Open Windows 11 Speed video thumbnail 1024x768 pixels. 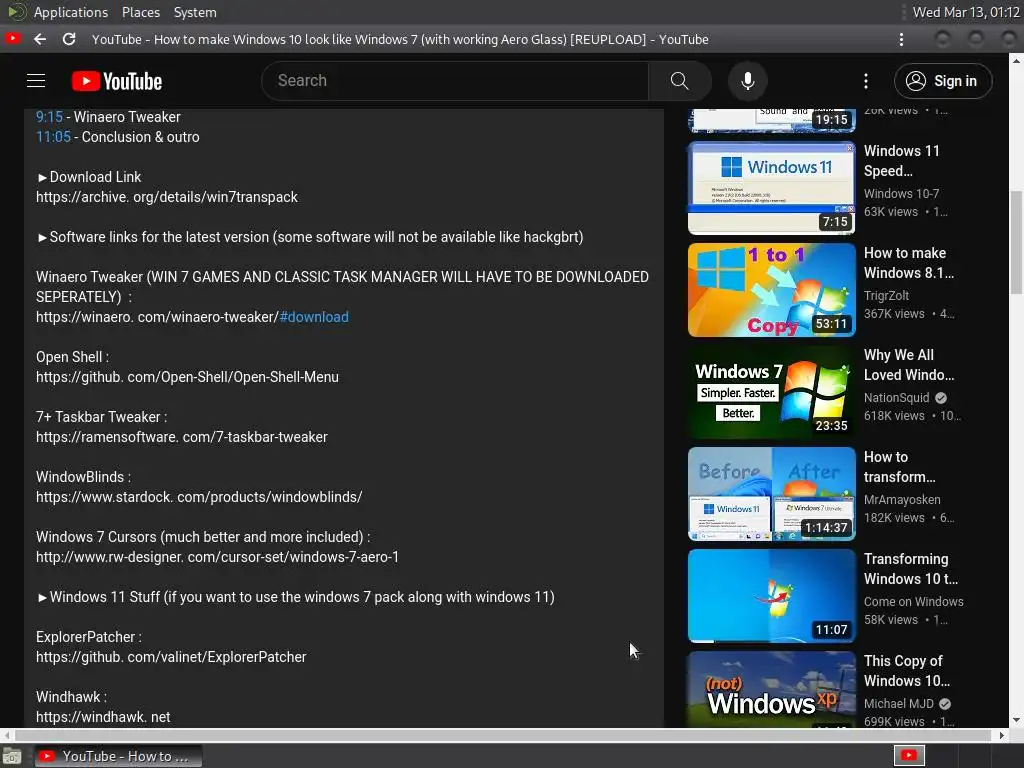pyautogui.click(x=771, y=188)
